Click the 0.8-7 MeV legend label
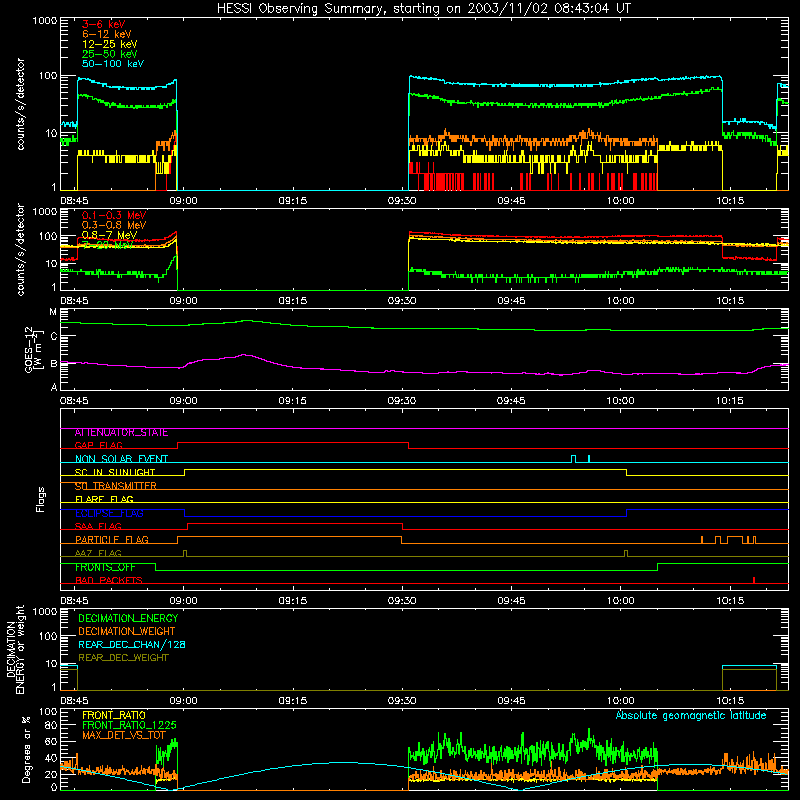Screen dimensions: 800x800 (109, 235)
